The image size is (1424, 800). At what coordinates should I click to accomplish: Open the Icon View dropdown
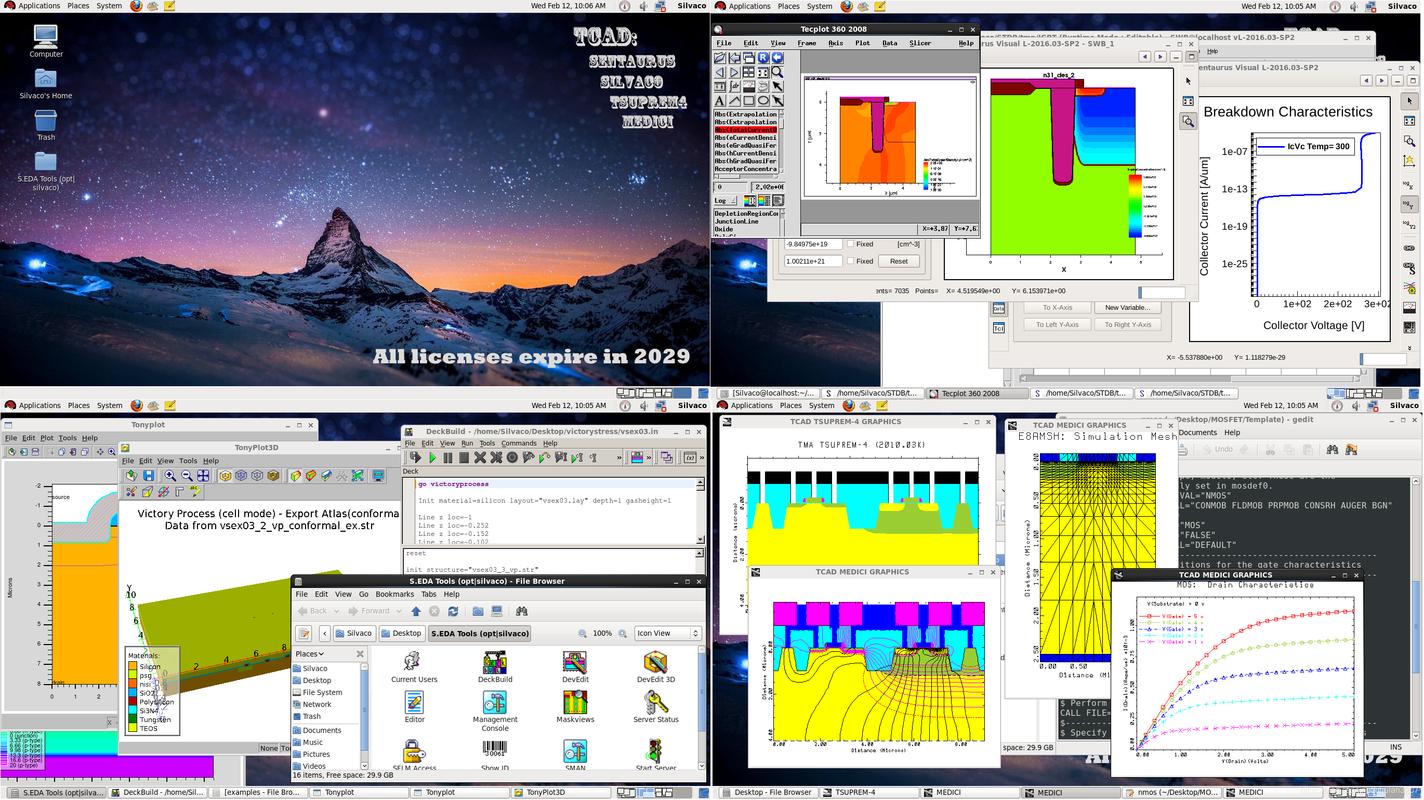coord(667,633)
